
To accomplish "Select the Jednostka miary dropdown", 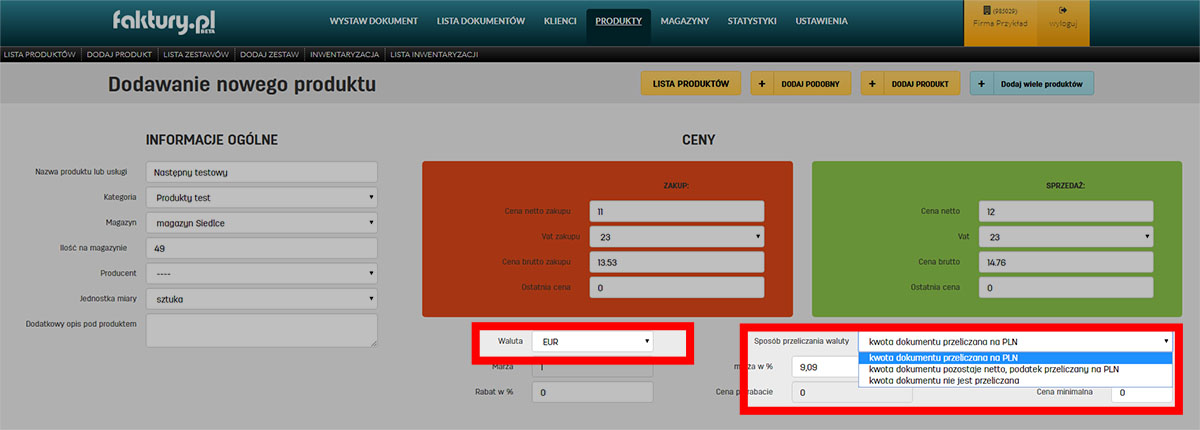I will 262,298.
